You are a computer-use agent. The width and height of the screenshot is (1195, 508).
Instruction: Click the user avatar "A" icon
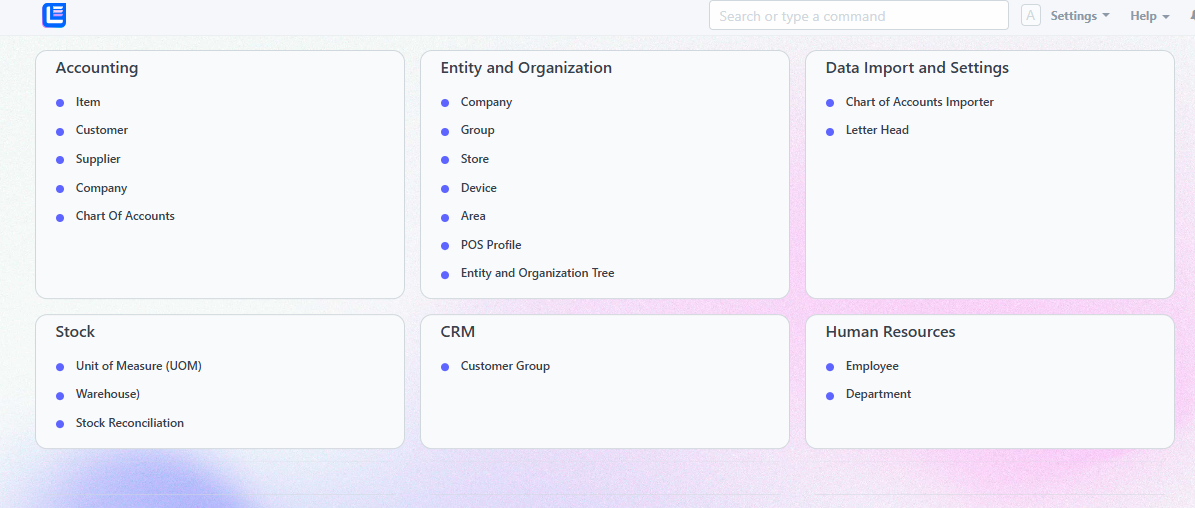pos(1030,15)
